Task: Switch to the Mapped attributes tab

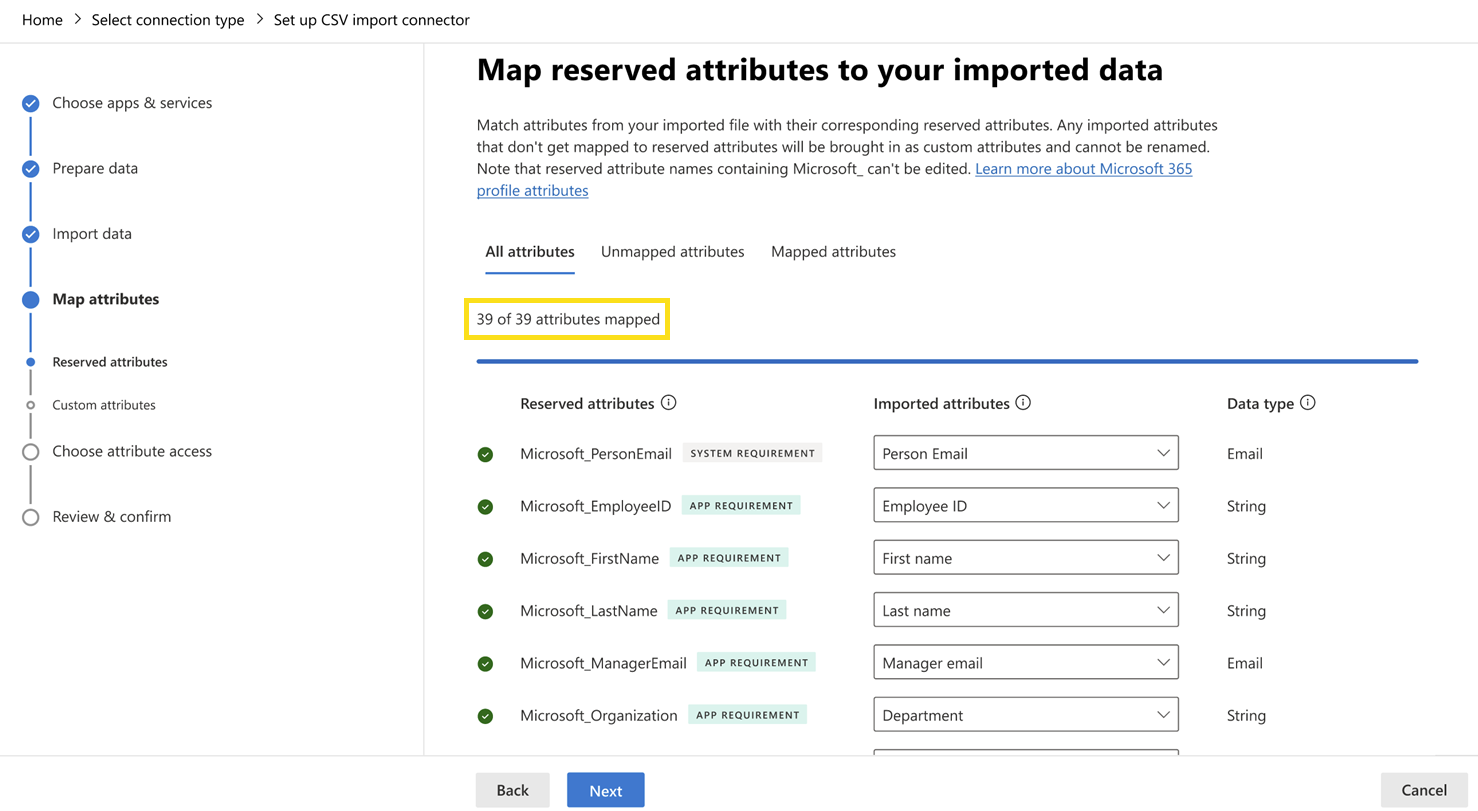Action: click(x=833, y=251)
